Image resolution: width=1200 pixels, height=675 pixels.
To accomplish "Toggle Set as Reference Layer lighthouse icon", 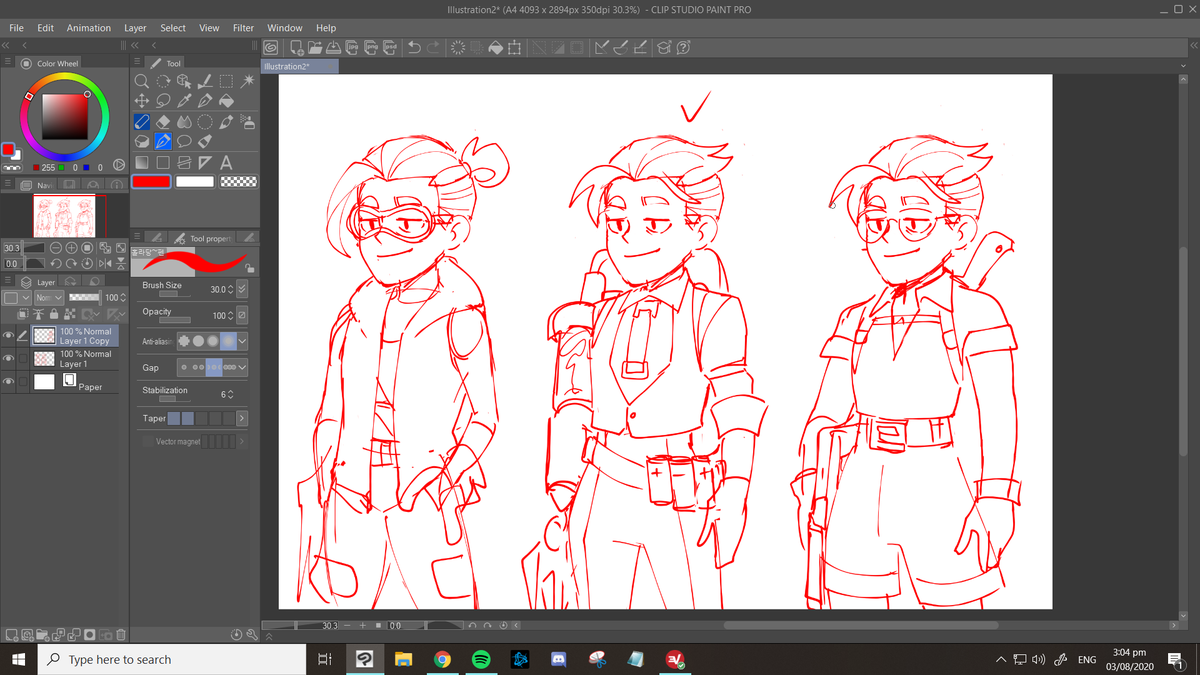I will pyautogui.click(x=39, y=314).
